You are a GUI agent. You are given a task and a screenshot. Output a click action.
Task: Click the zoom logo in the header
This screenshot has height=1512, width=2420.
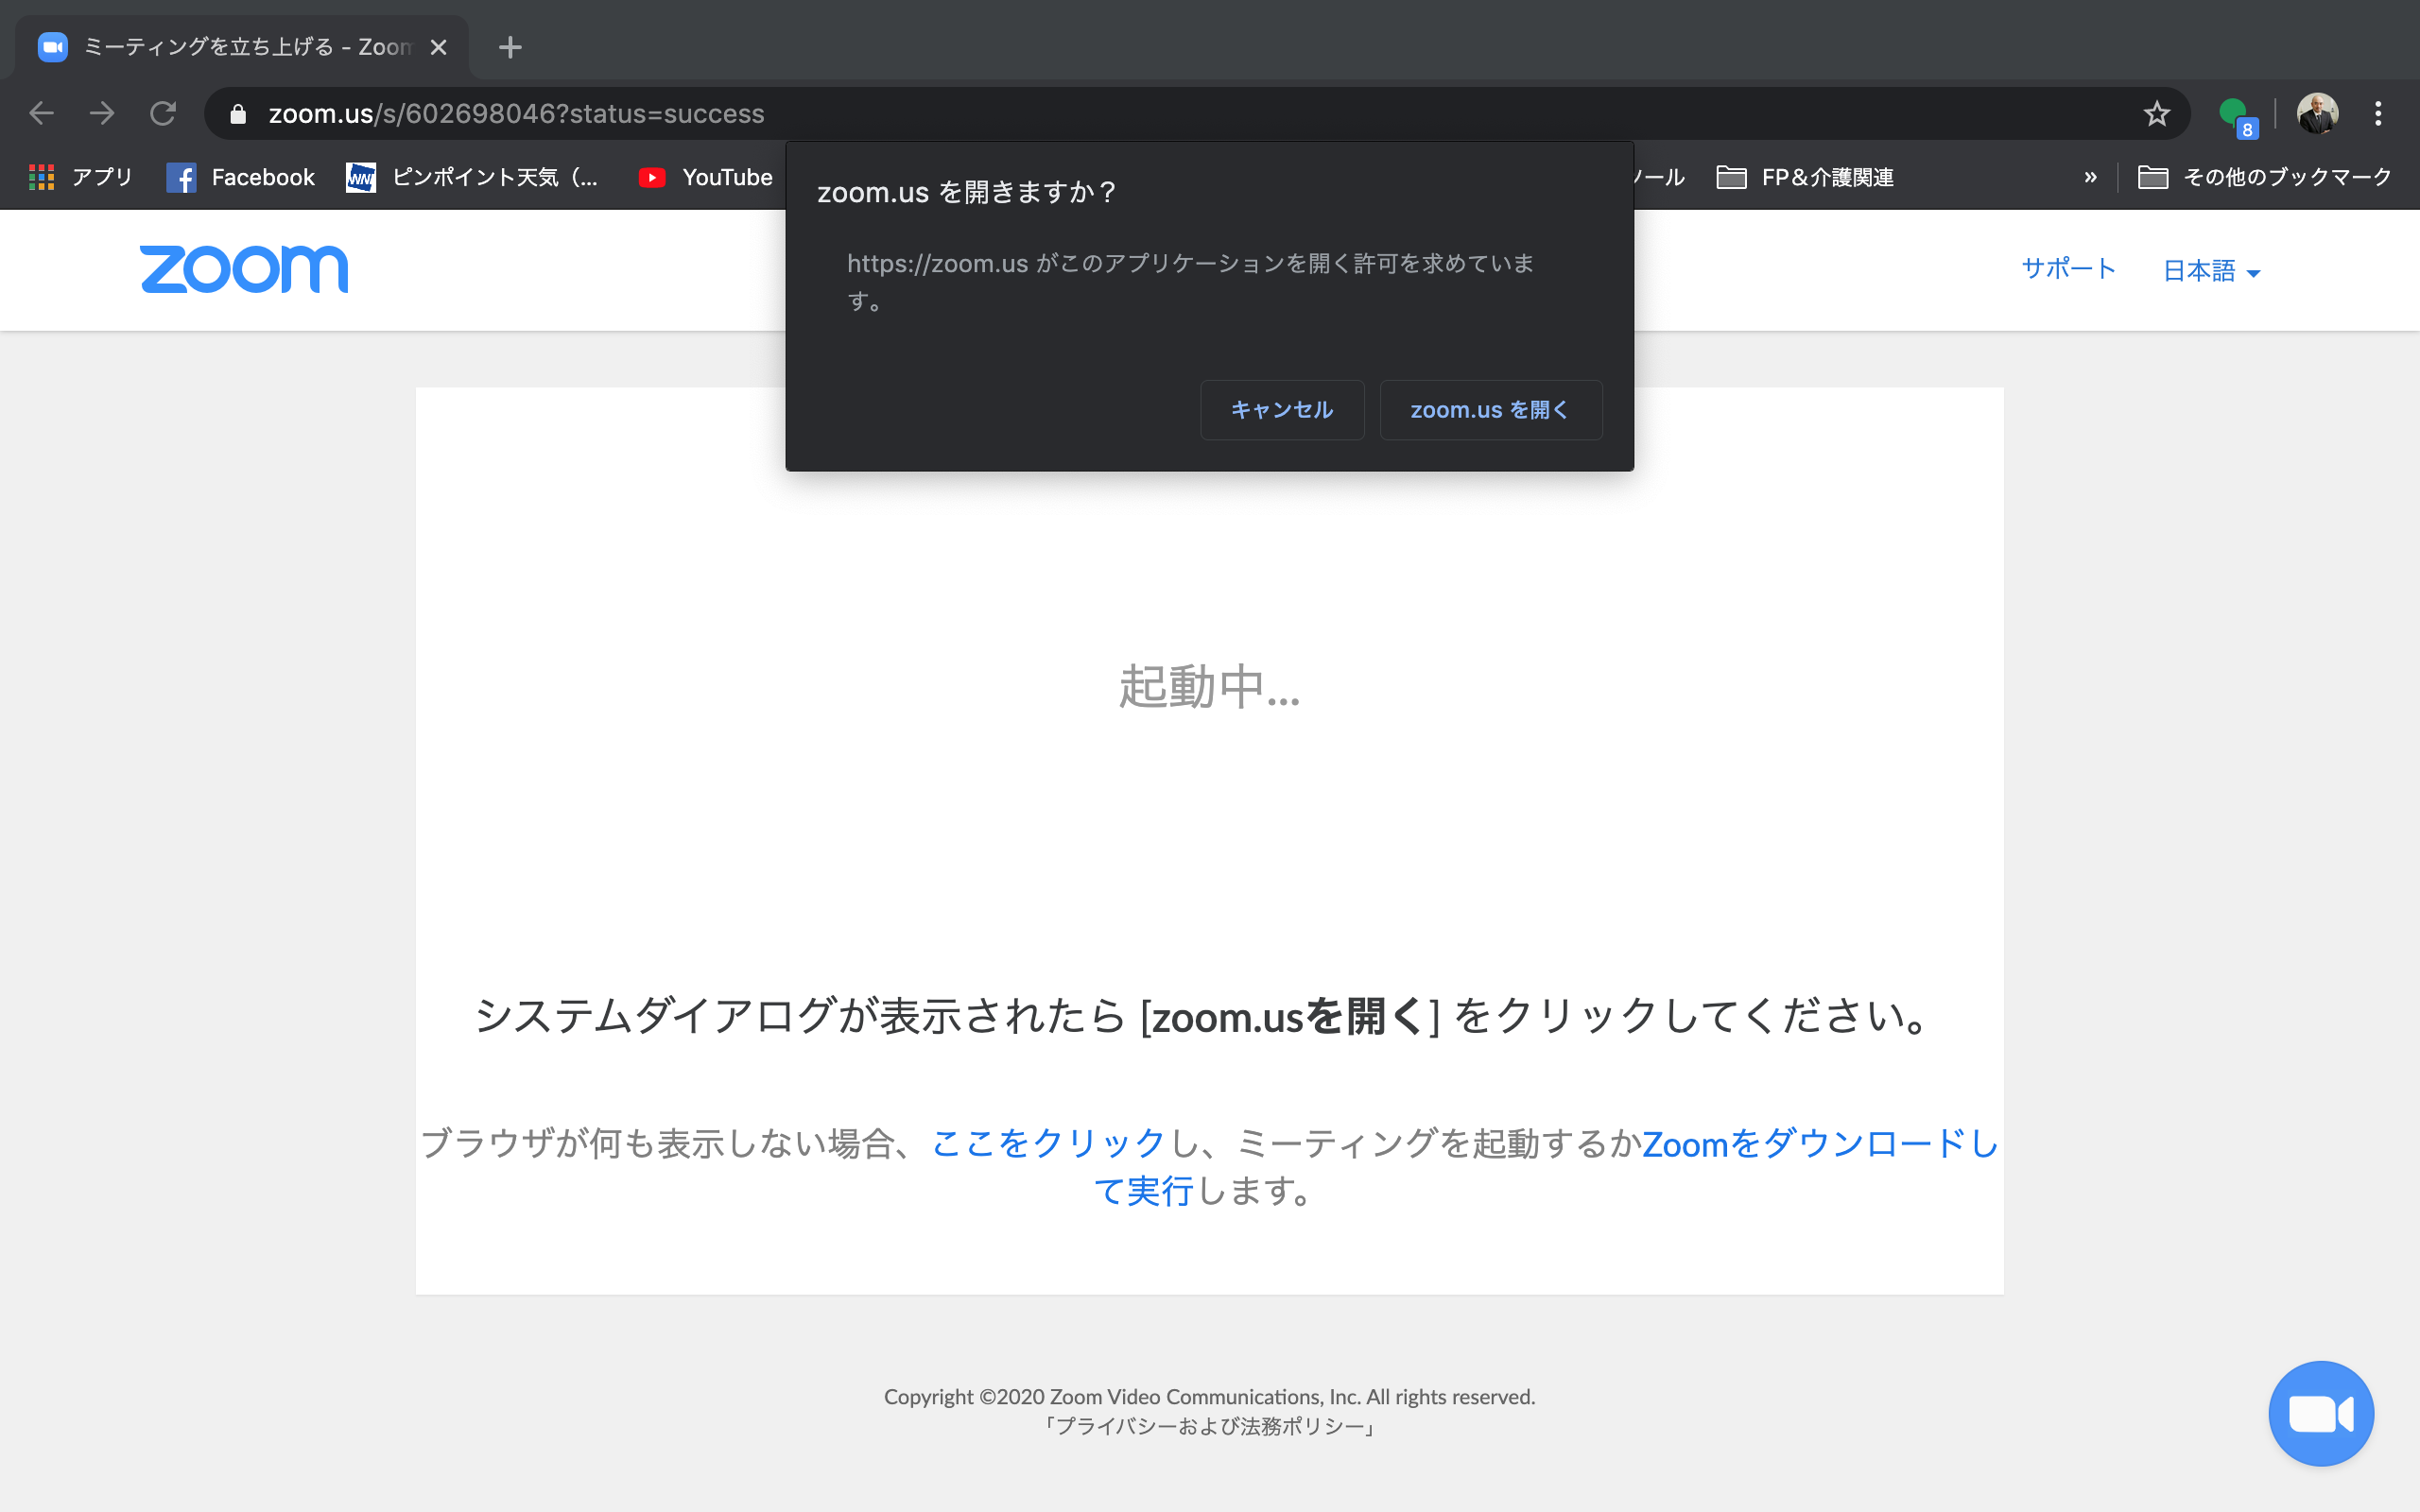(x=244, y=269)
